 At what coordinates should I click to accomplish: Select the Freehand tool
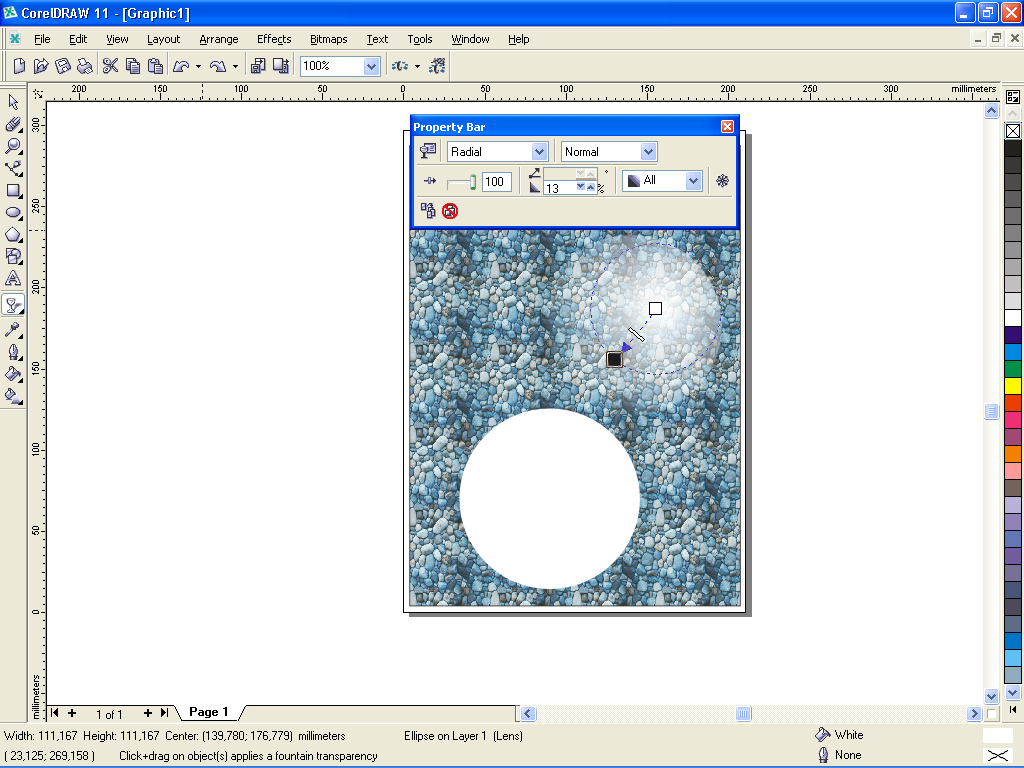13,168
